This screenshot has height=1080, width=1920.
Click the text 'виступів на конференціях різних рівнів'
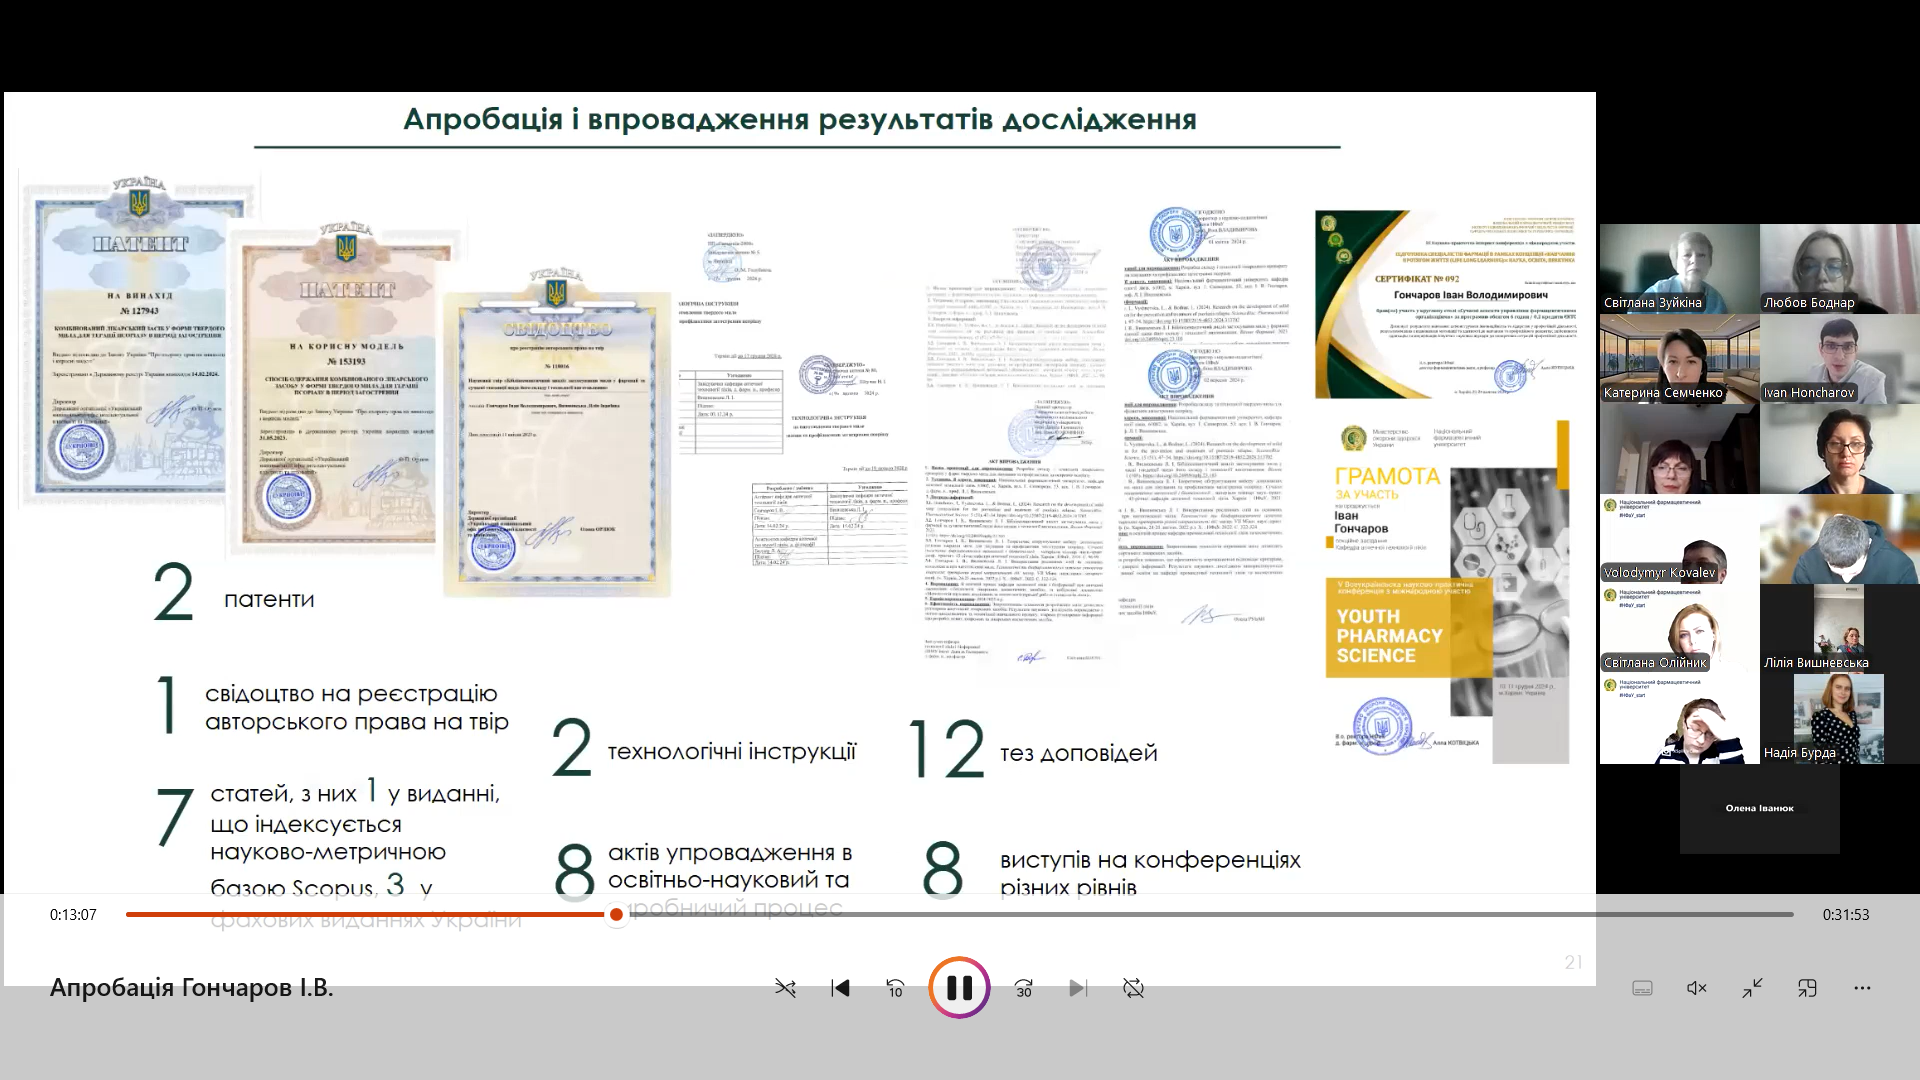tap(1150, 873)
